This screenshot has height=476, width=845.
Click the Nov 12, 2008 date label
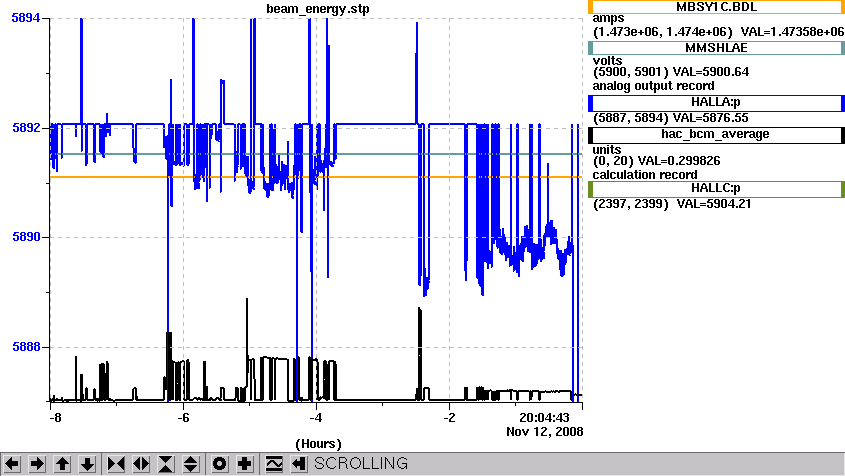(x=544, y=432)
